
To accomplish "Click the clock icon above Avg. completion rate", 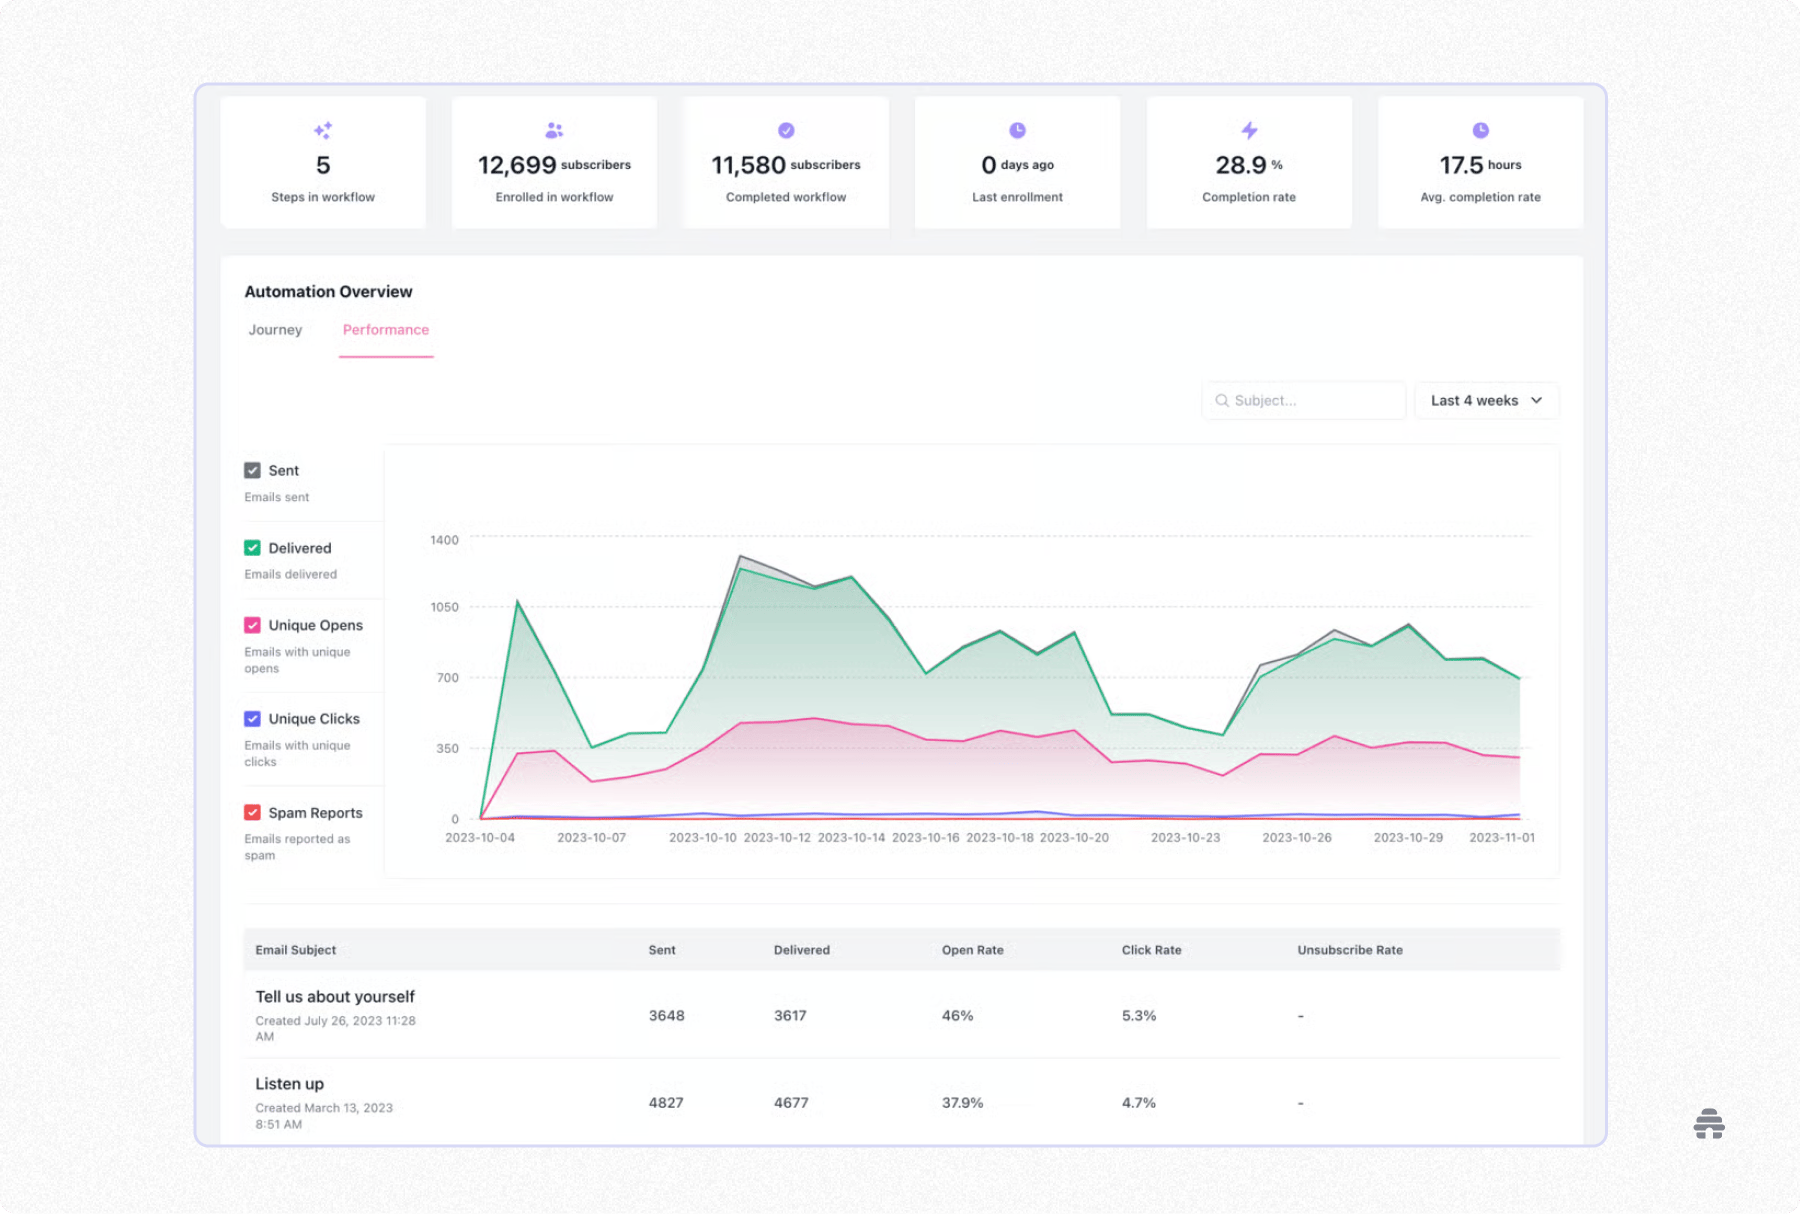I will click(x=1480, y=129).
